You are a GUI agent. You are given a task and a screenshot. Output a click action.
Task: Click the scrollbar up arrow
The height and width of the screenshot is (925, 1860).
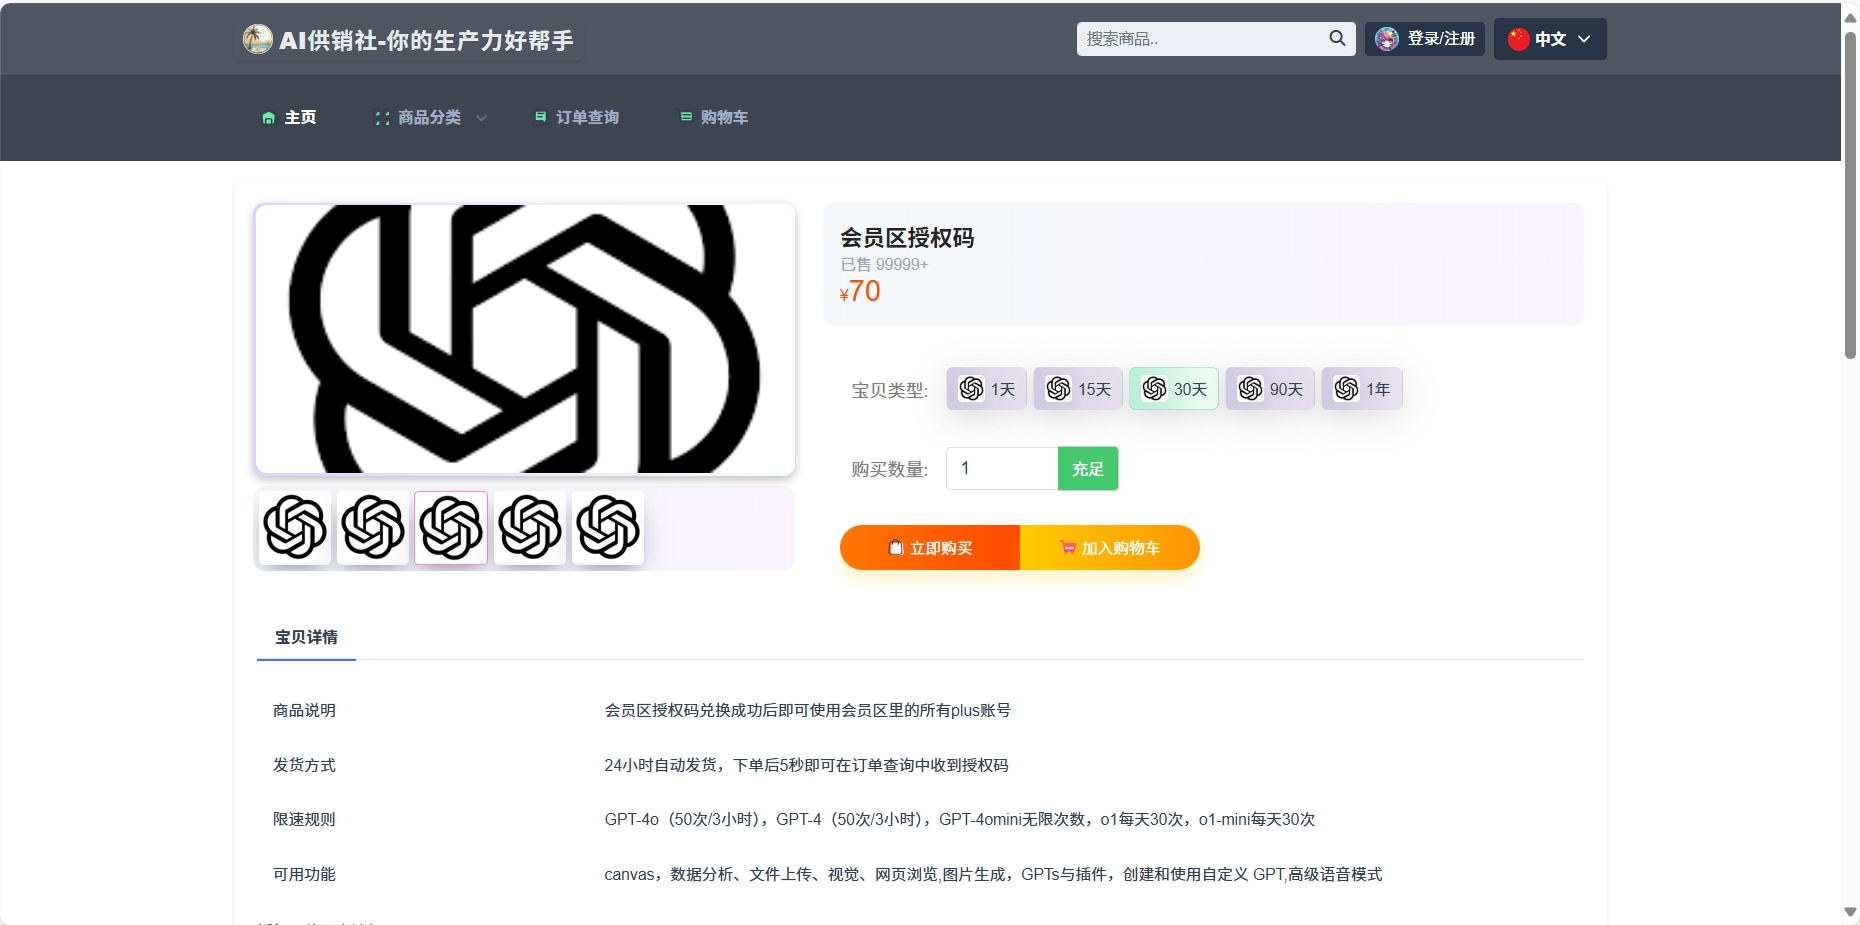click(x=1851, y=18)
